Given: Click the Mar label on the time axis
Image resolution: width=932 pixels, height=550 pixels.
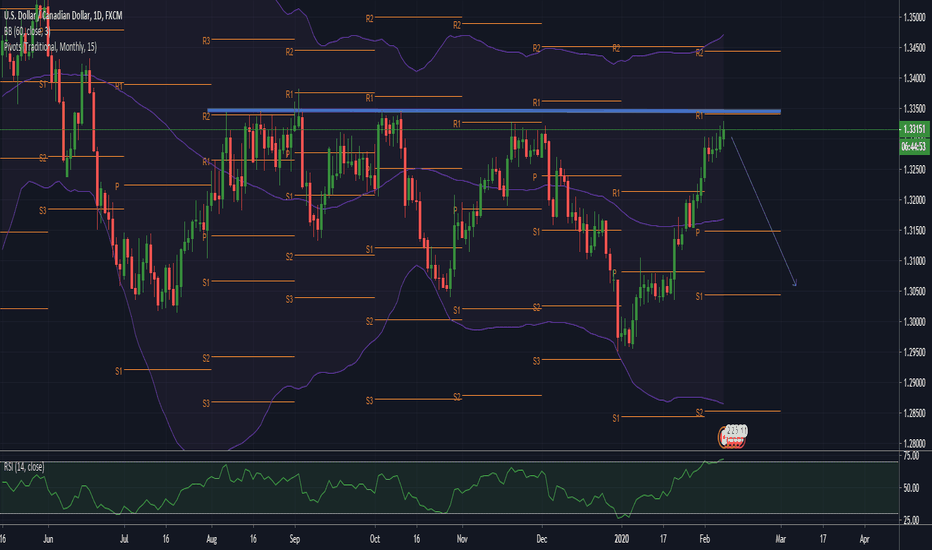Looking at the screenshot, I should click(780, 539).
